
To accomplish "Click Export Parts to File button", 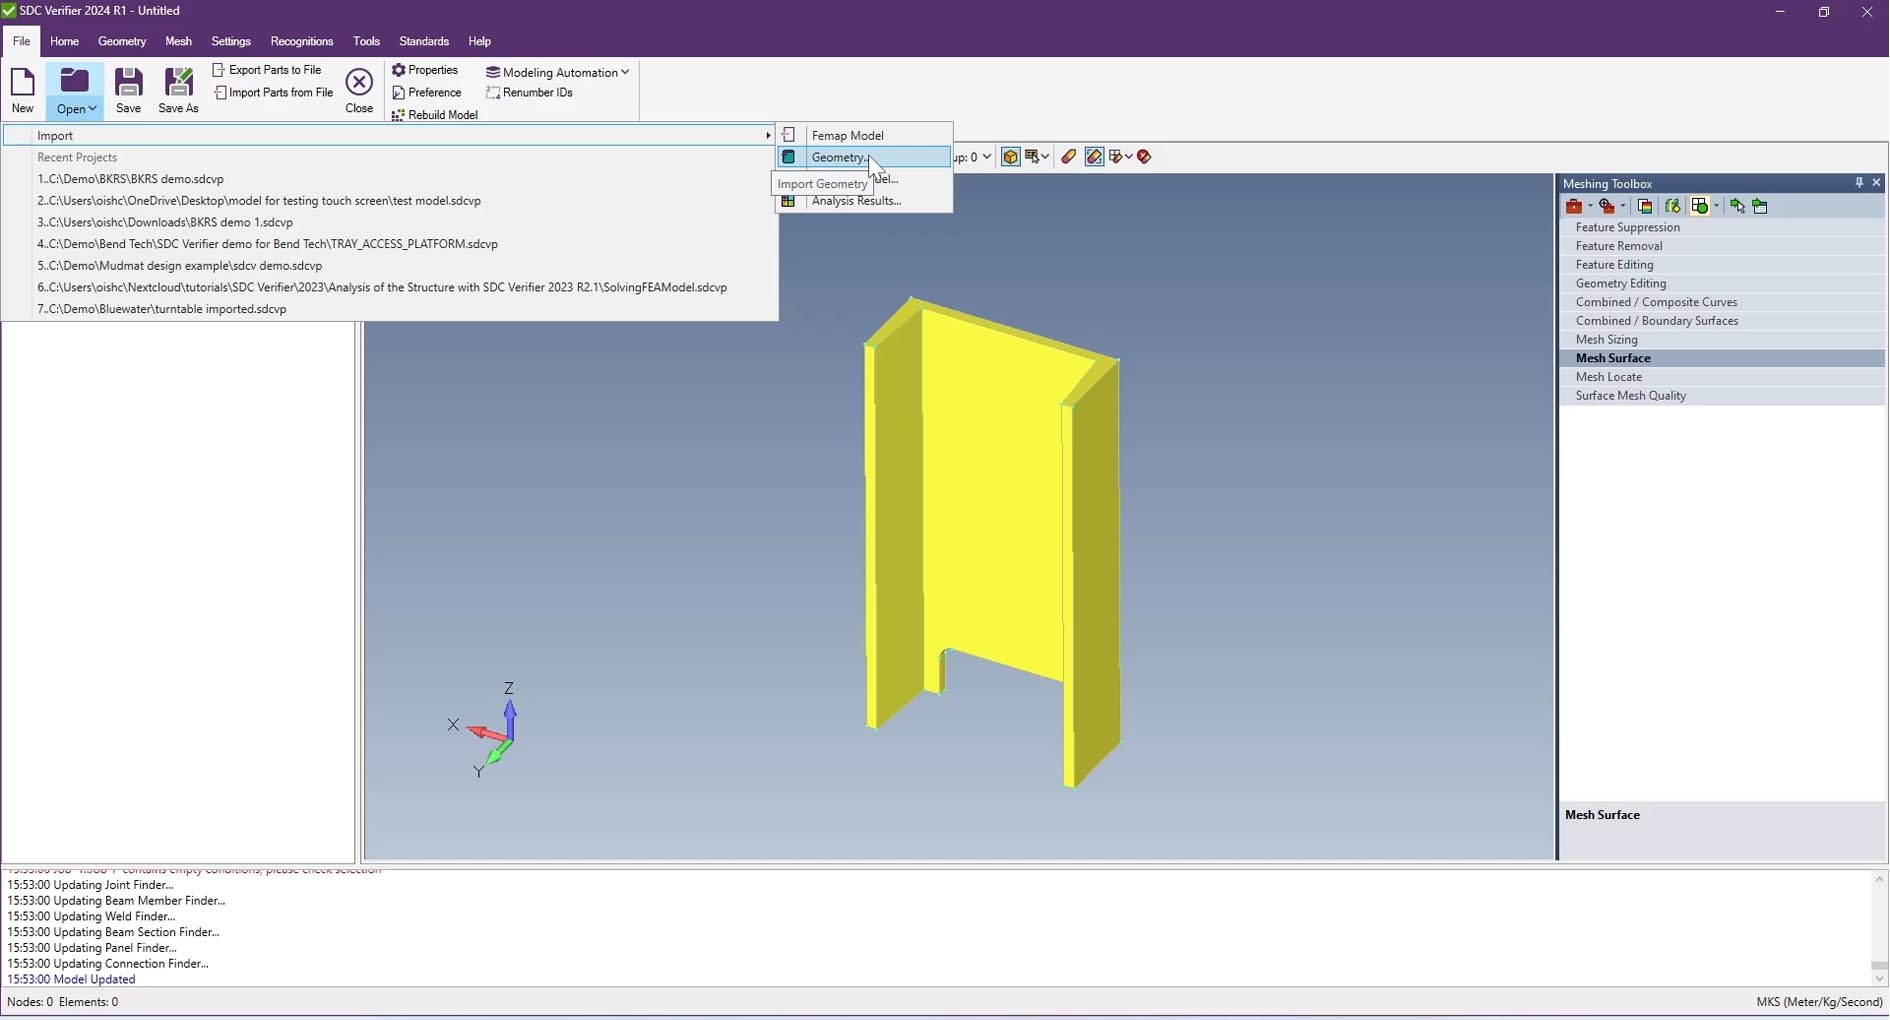I will 267,70.
